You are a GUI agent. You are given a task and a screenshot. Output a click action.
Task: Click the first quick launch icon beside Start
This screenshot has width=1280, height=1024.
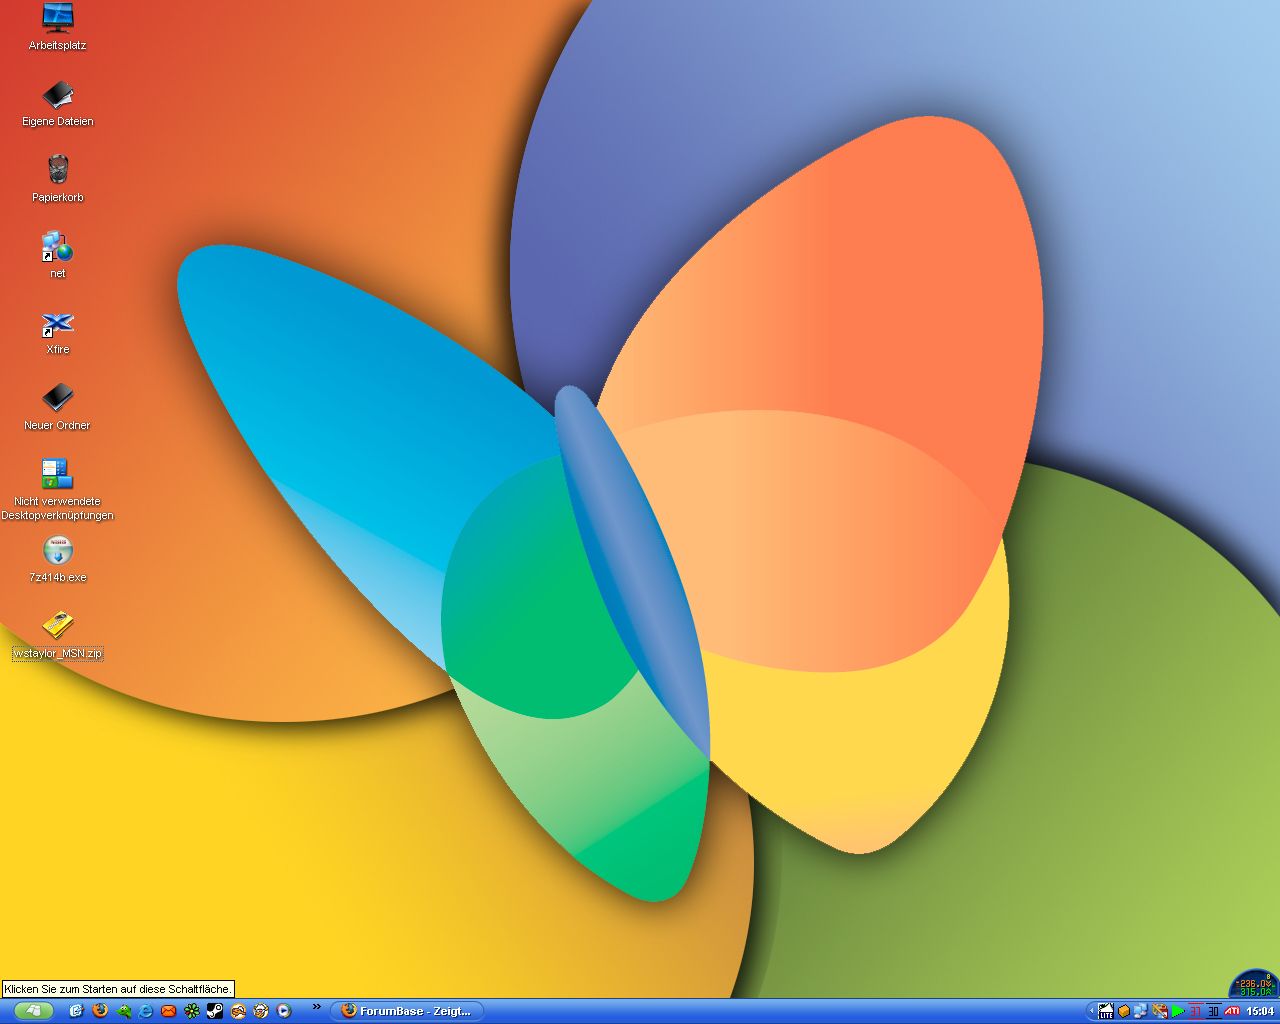pyautogui.click(x=76, y=1011)
